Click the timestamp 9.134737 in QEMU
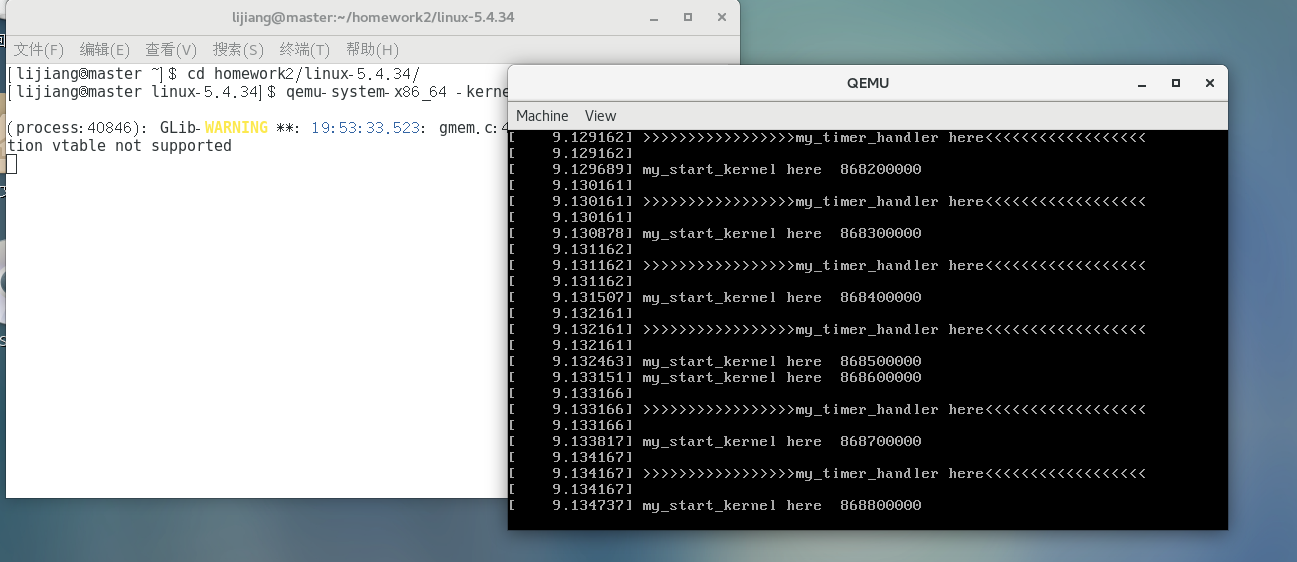 point(590,506)
